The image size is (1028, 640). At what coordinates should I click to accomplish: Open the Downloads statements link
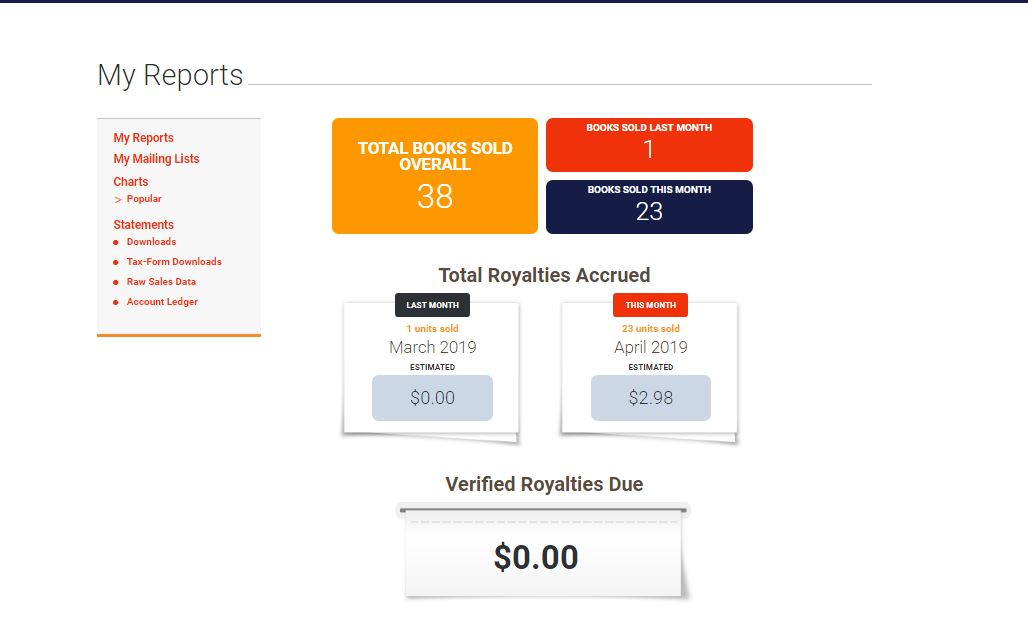(x=151, y=242)
